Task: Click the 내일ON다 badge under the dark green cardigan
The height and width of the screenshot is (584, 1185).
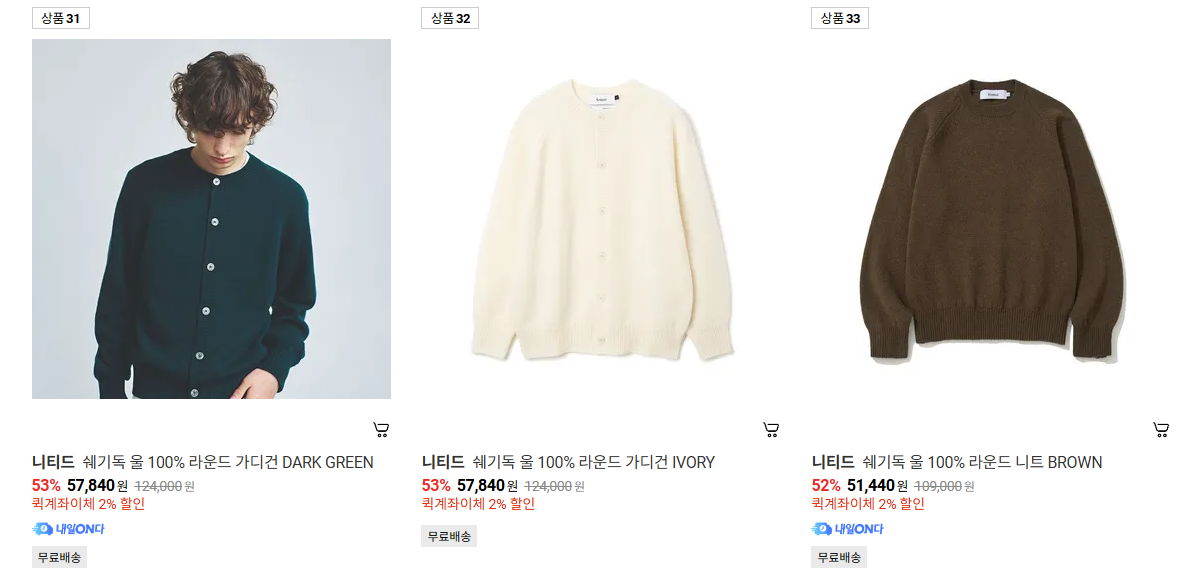Action: pyautogui.click(x=68, y=529)
